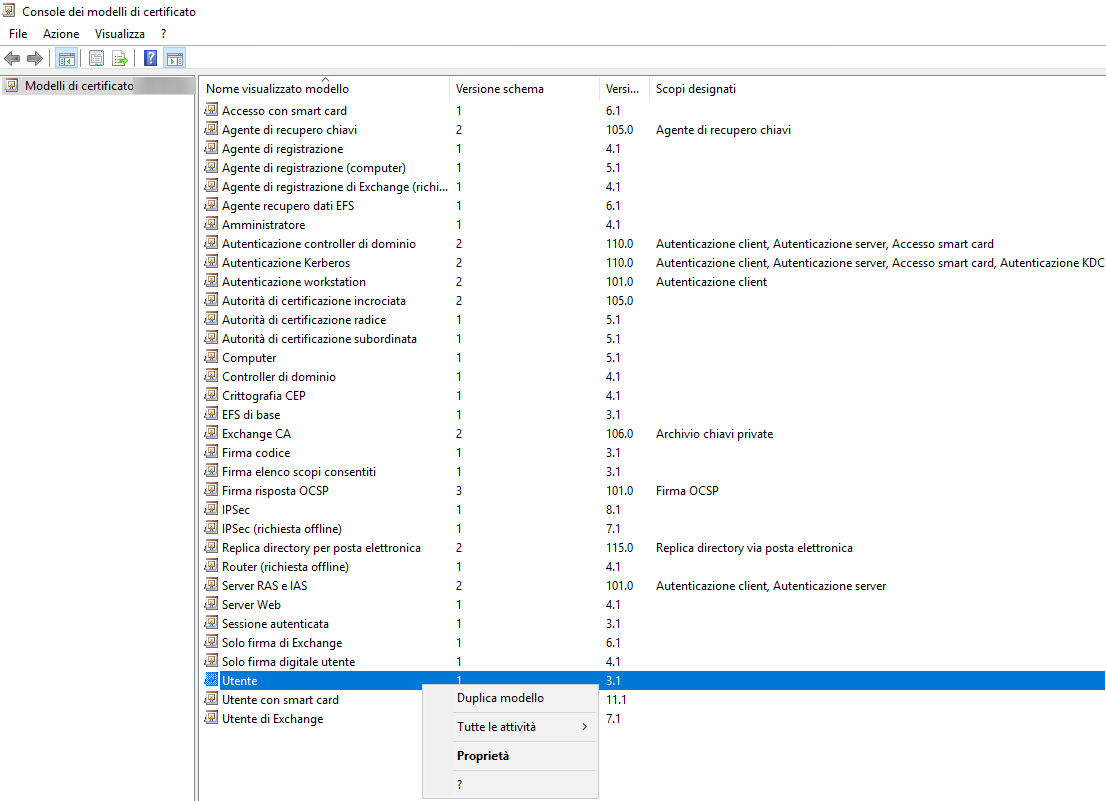Toggle the Show/Hide console tree button

(67, 59)
